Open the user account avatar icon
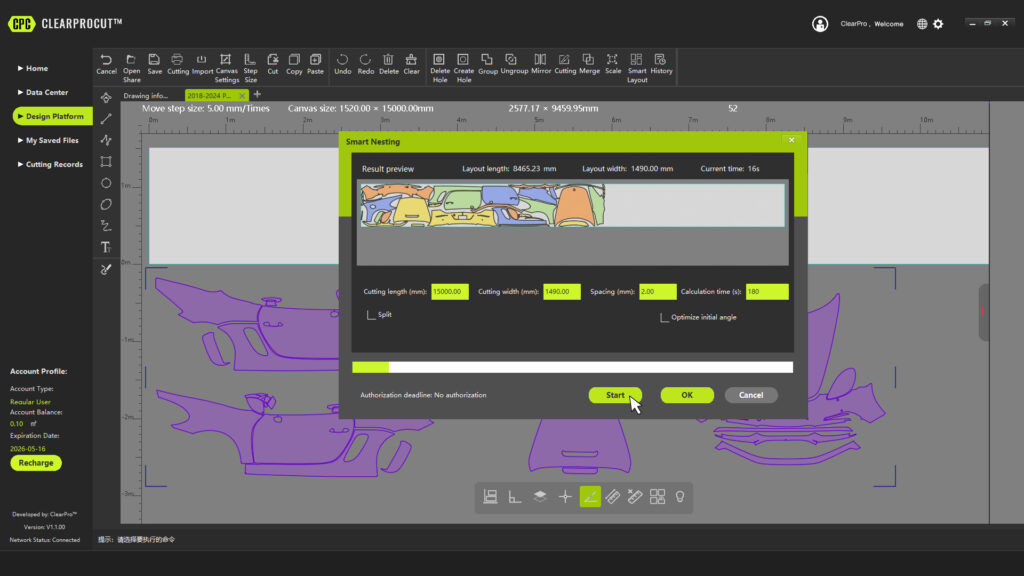 (x=820, y=24)
